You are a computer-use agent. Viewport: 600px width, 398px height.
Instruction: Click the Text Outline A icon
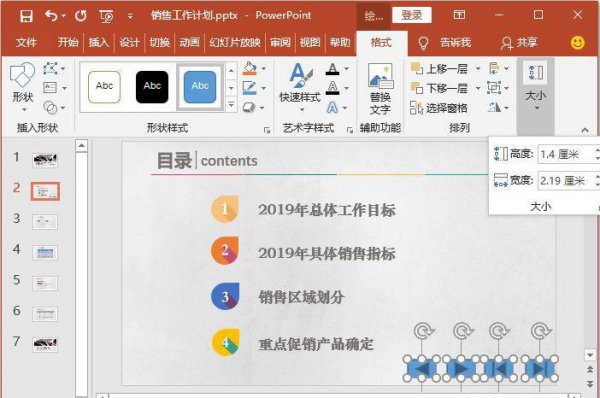tap(333, 88)
